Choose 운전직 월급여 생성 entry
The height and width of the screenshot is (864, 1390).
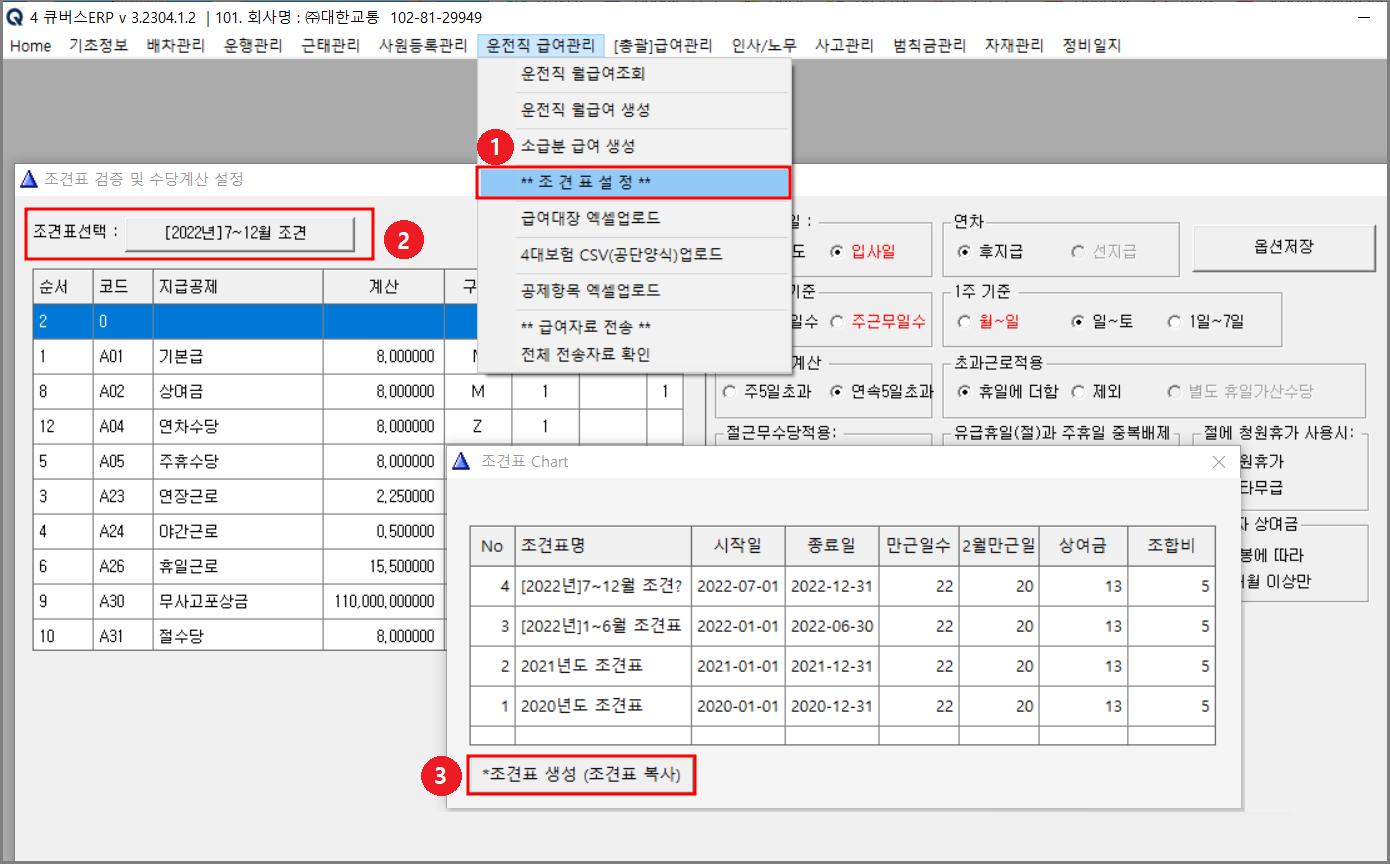[634, 110]
